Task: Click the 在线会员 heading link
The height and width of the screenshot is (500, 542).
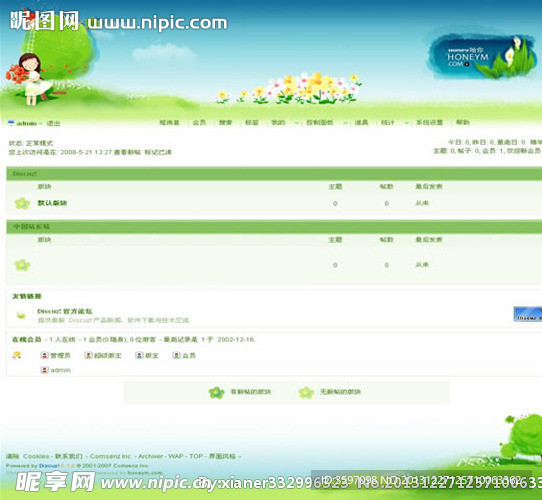Action: pyautogui.click(x=27, y=340)
